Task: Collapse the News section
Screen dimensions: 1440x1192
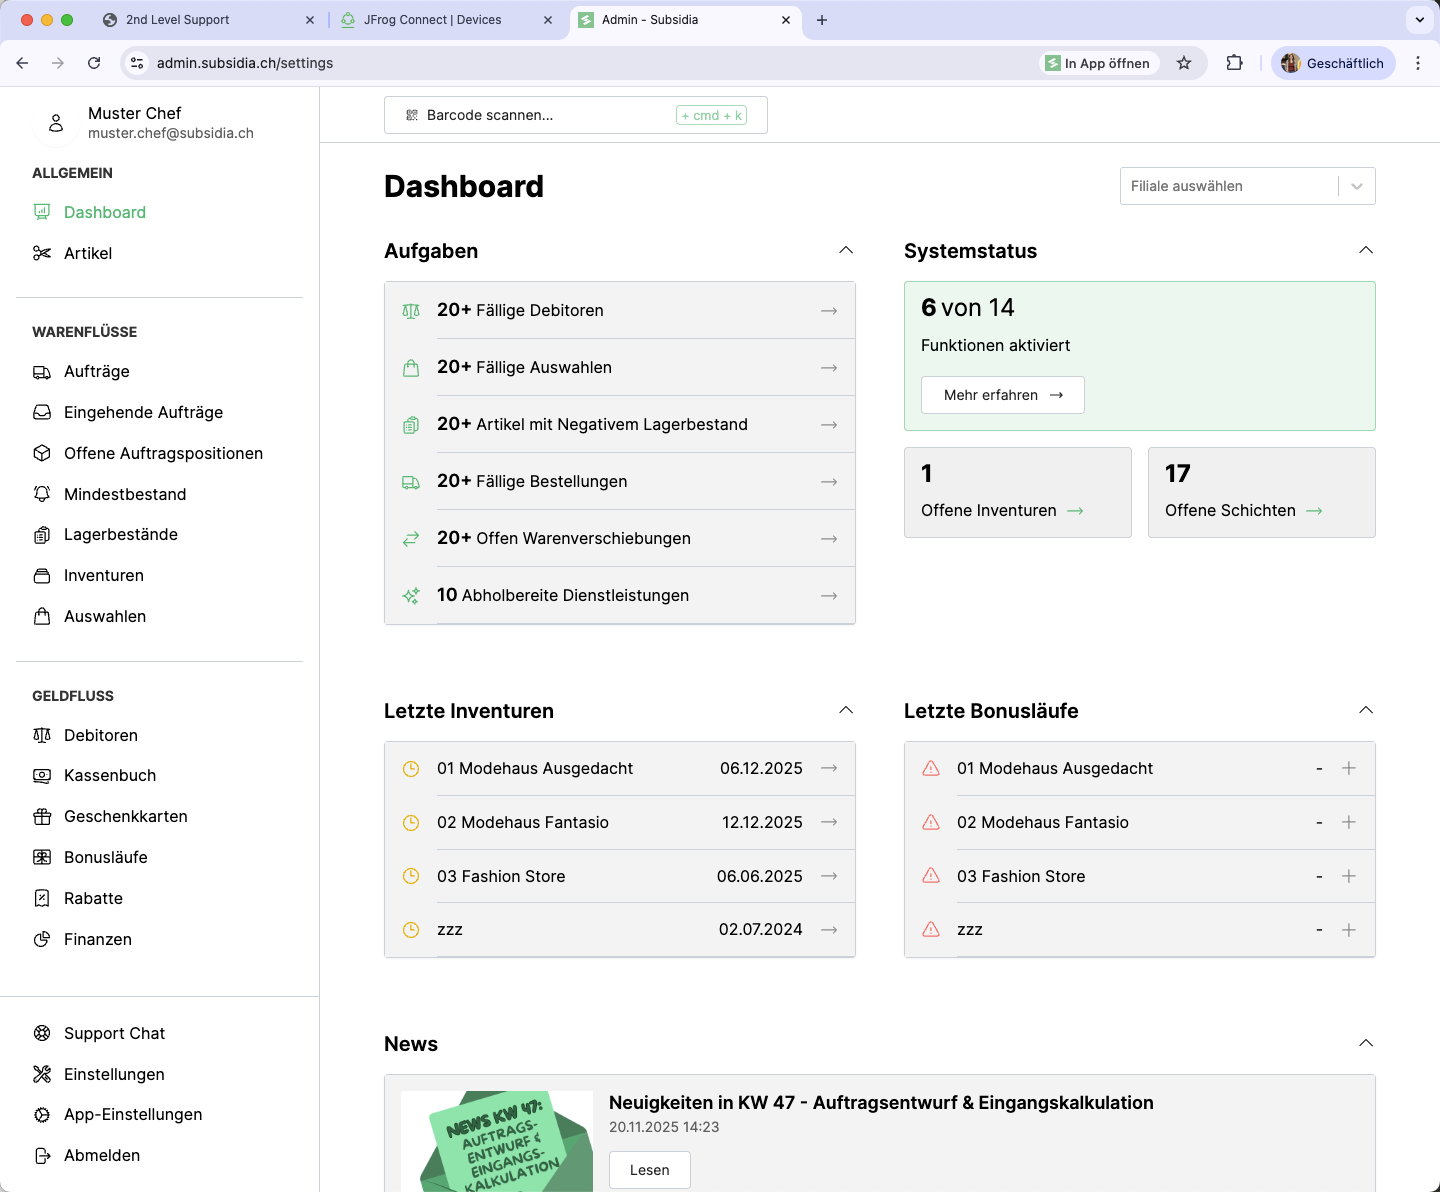Action: click(x=1366, y=1043)
